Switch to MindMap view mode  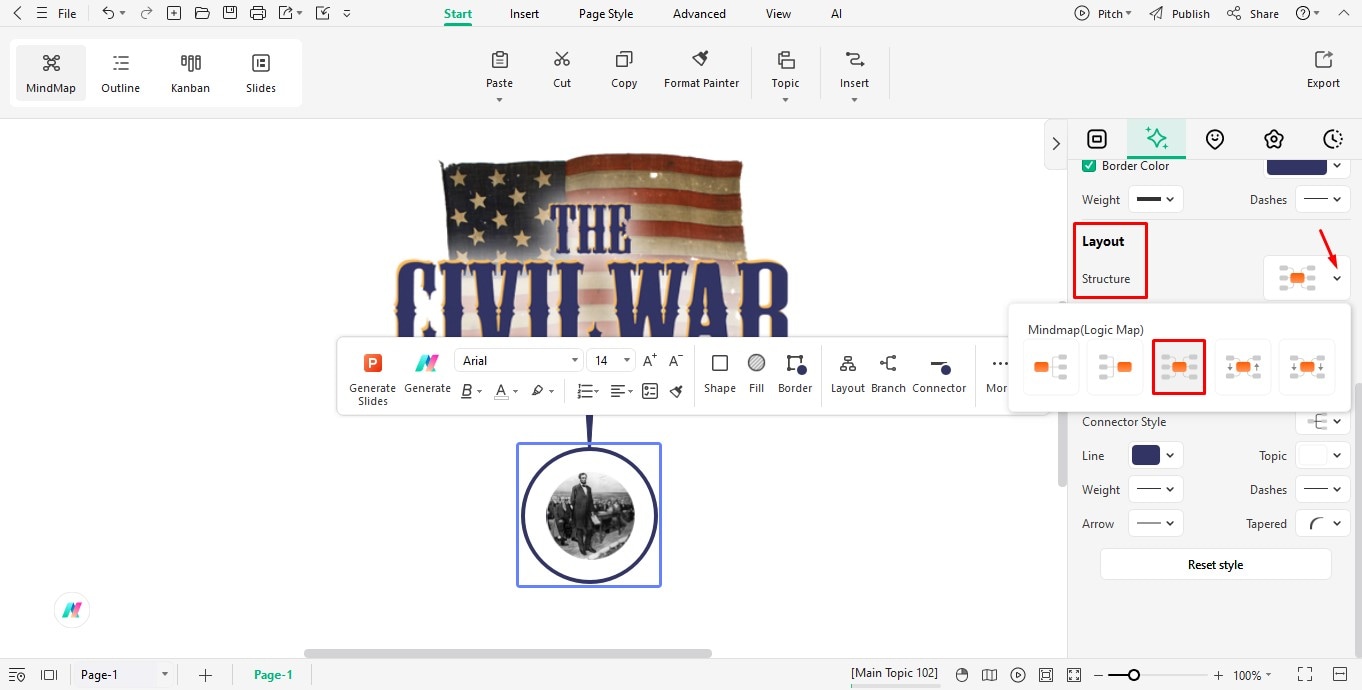point(51,73)
